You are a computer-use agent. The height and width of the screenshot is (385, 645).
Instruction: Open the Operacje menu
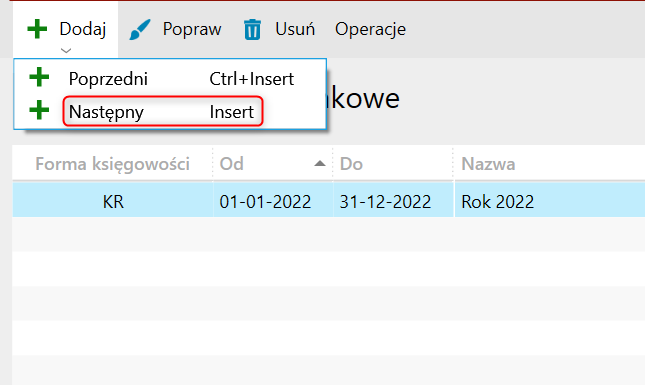click(370, 29)
